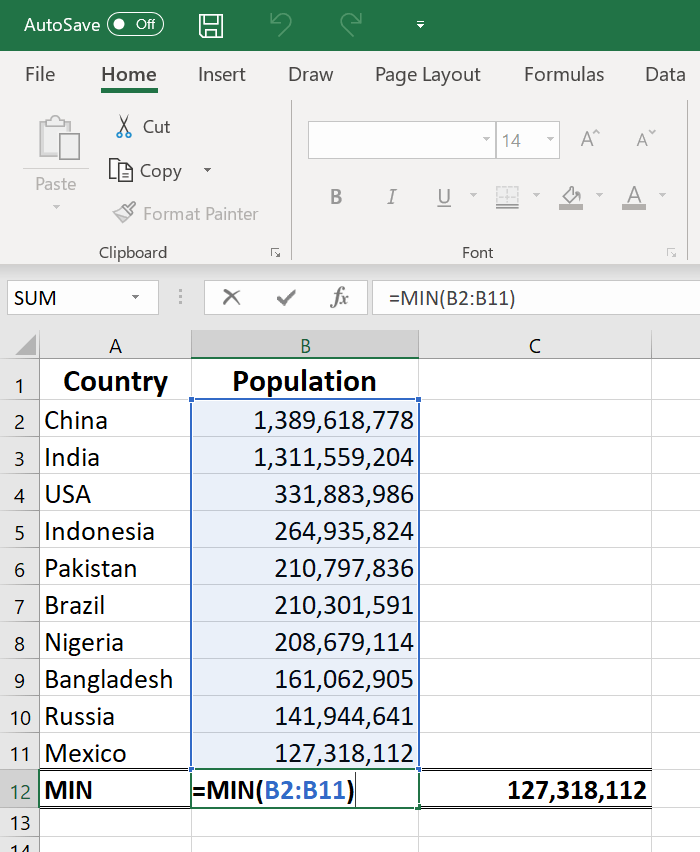Screen dimensions: 700x852
Task: Expand Paste options arrow
Action: (56, 207)
